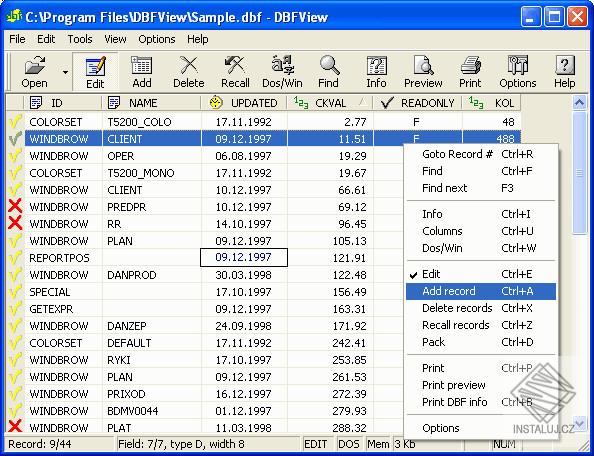This screenshot has height=456, width=594.
Task: Click deleted marker on PLAT row
Action: [15, 427]
